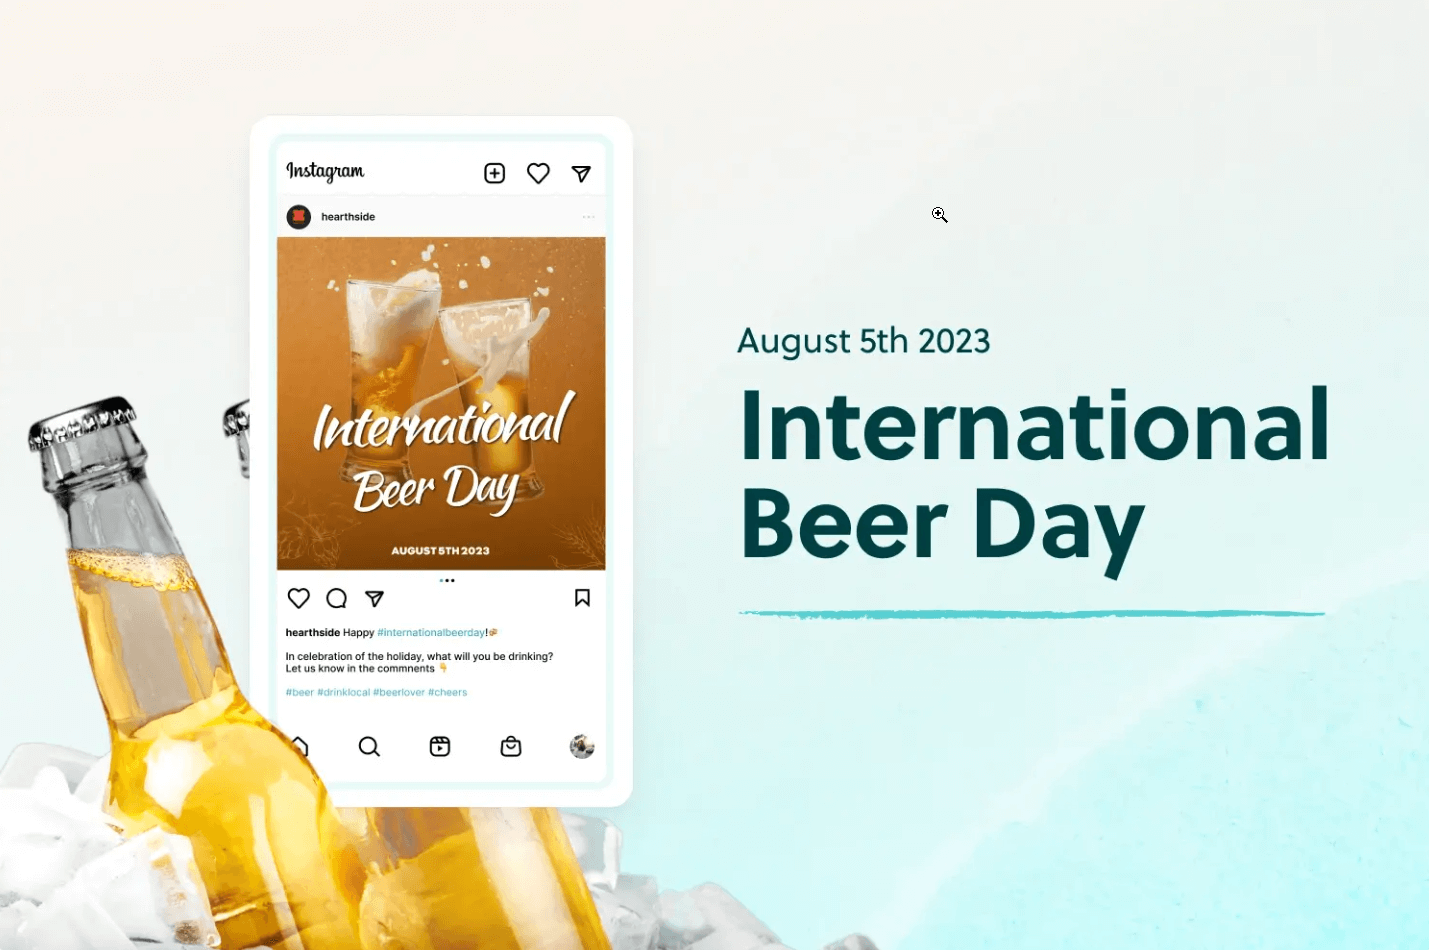The height and width of the screenshot is (950, 1429).
Task: Open the search magnifier in bottom nav
Action: point(369,746)
